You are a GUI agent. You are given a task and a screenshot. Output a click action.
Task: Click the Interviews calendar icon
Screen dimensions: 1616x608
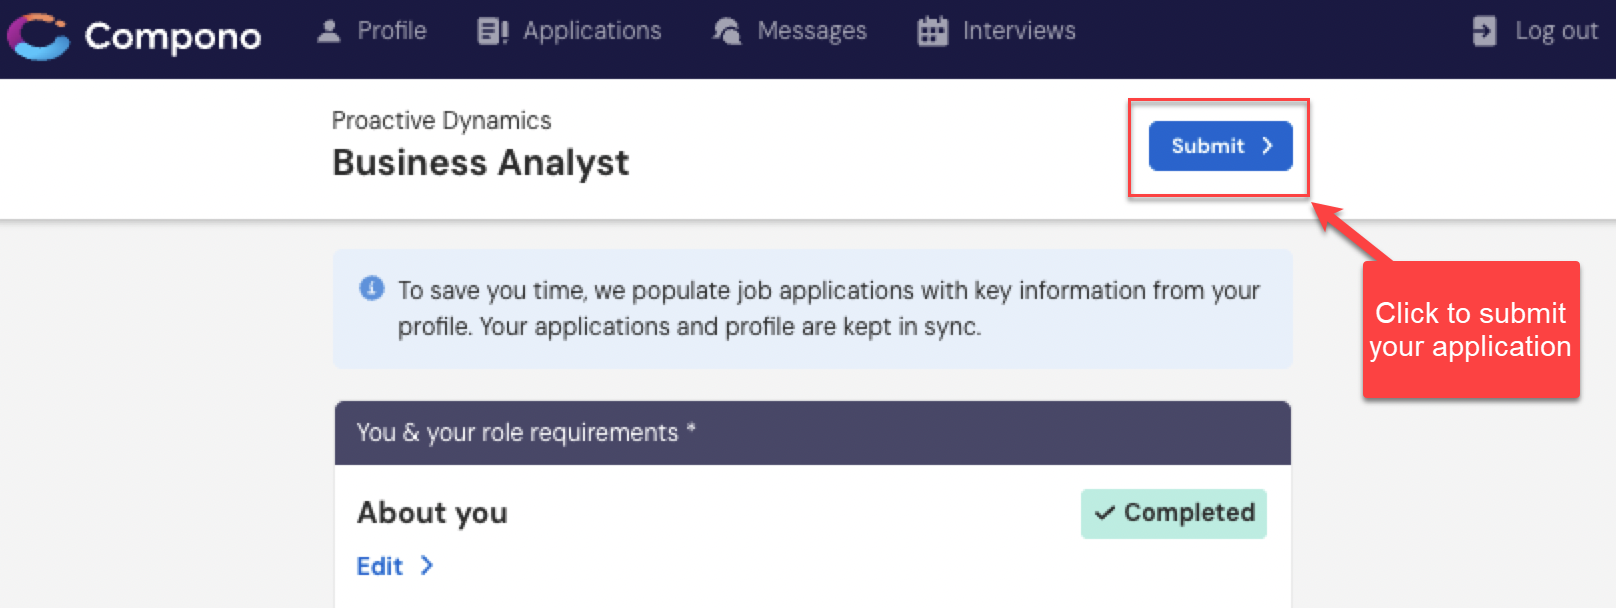(x=932, y=31)
